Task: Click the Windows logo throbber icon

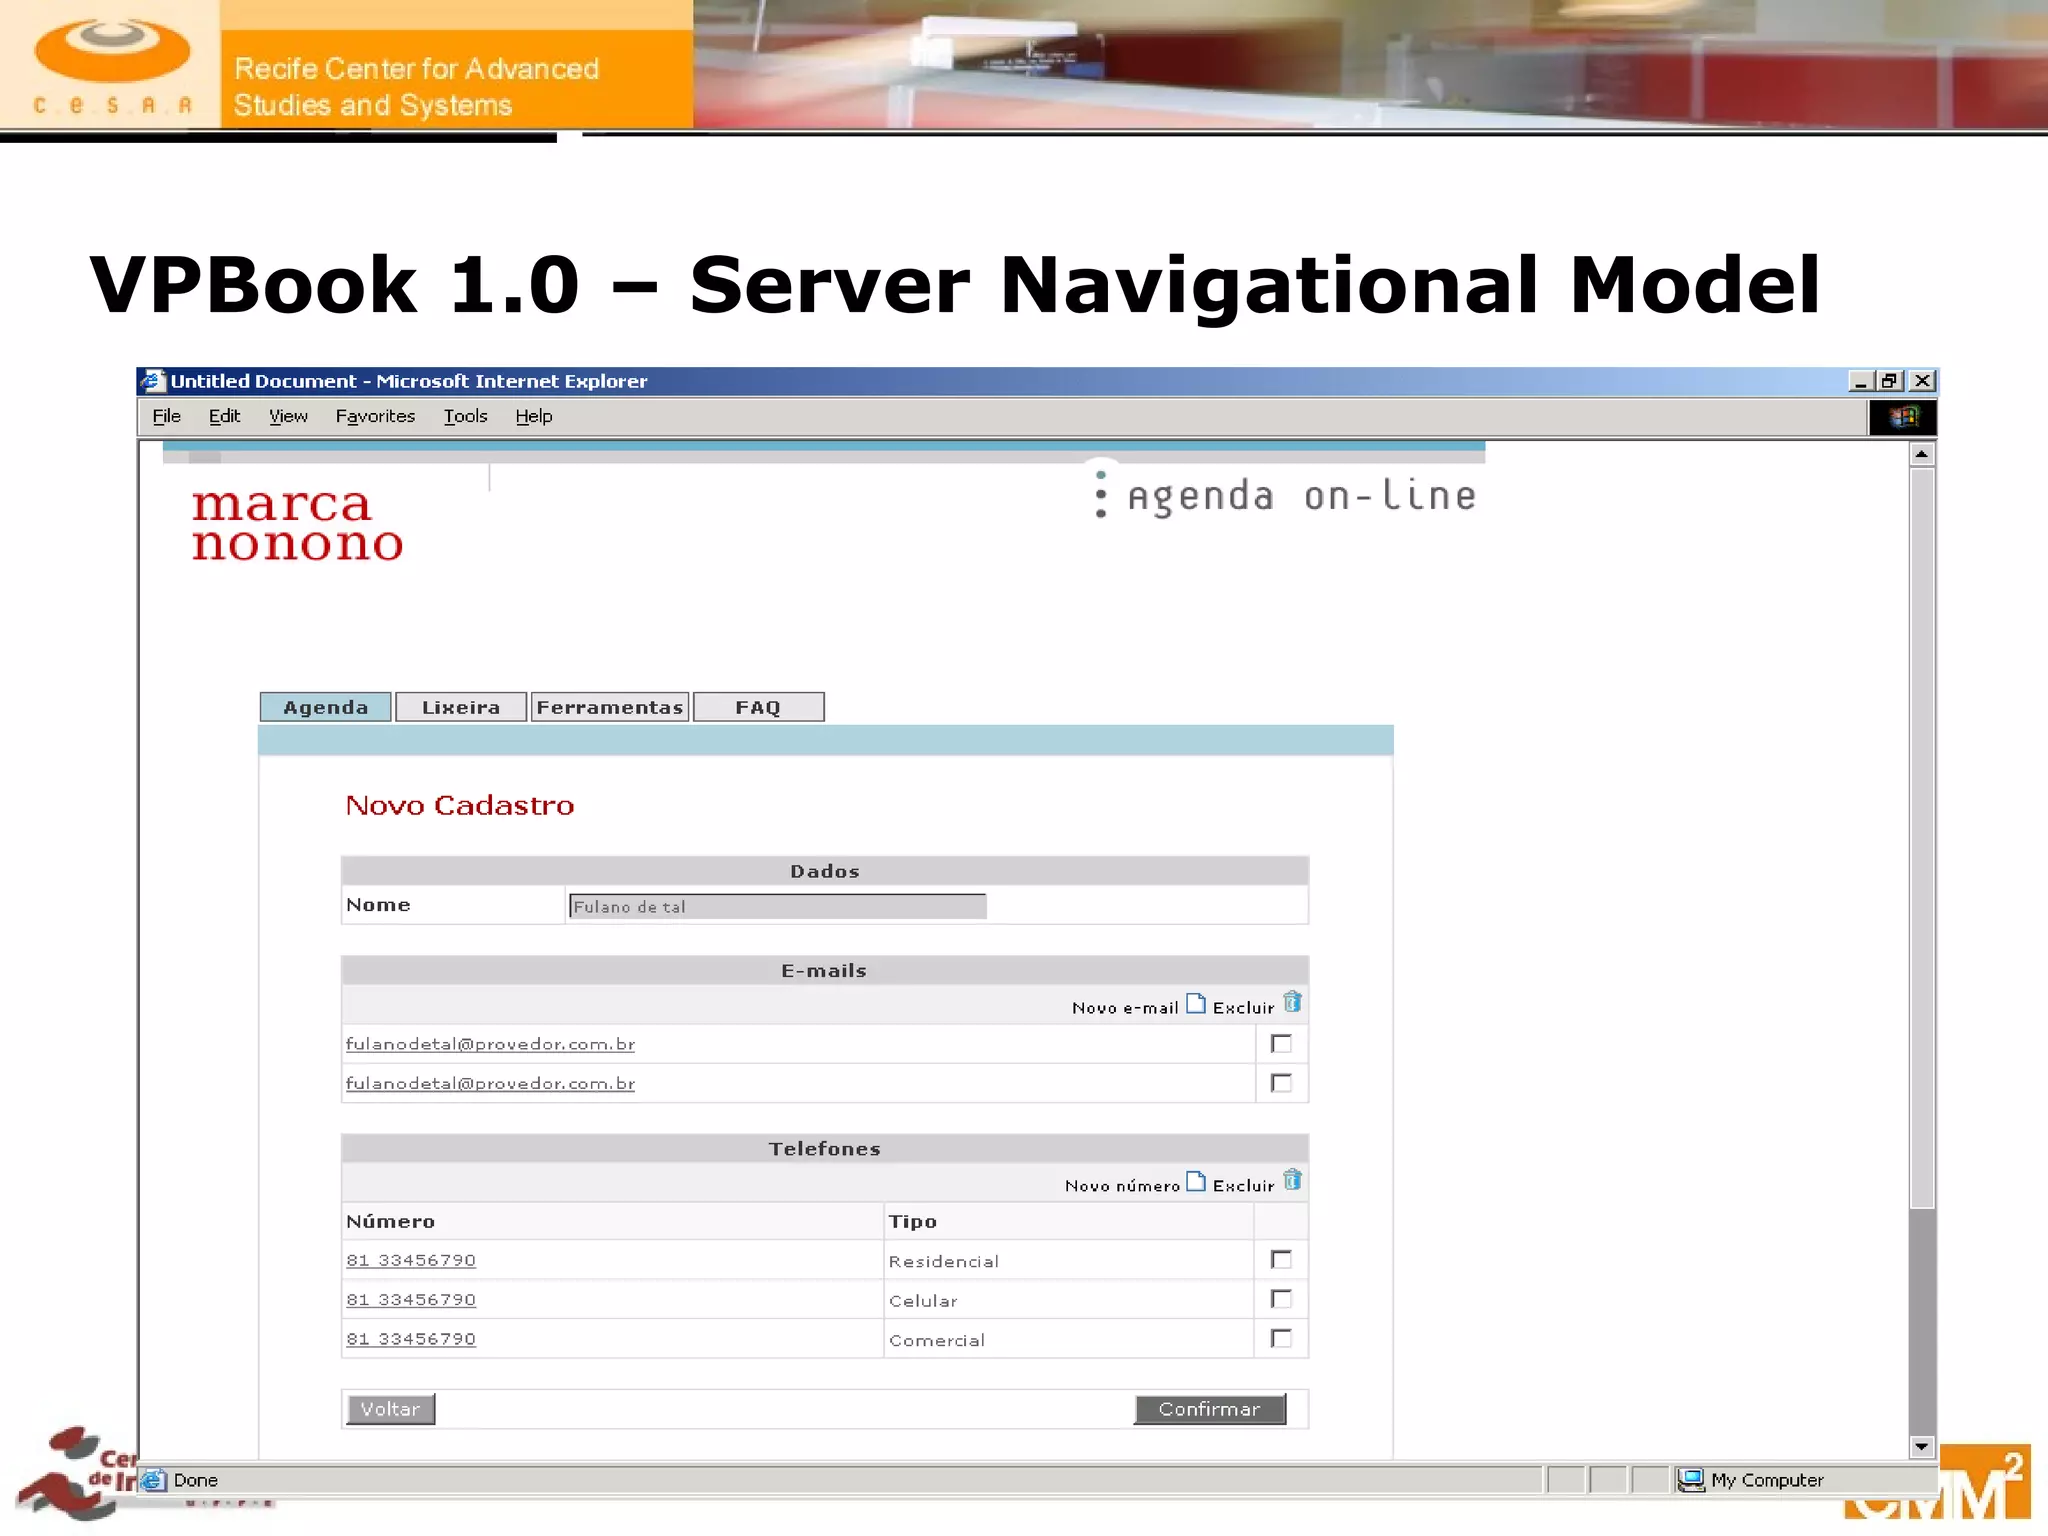Action: tap(1903, 417)
